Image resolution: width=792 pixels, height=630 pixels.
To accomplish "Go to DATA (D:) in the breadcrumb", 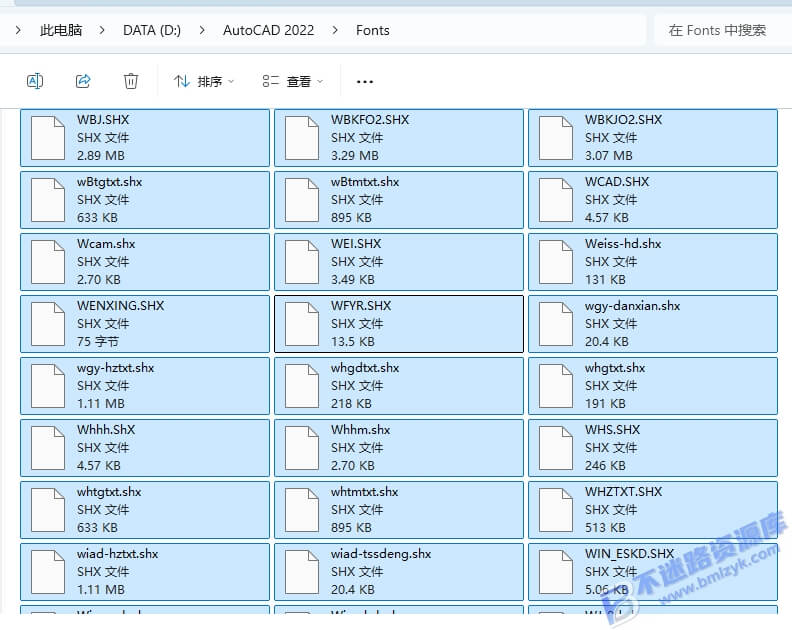I will pyautogui.click(x=152, y=30).
